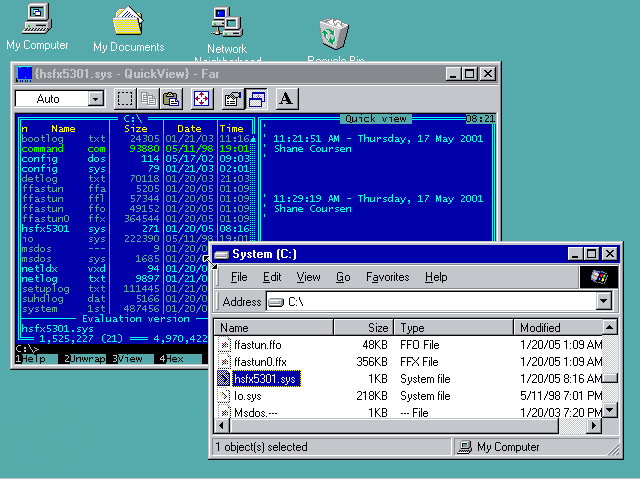This screenshot has width=640, height=480.
Task: Select Io.sys file name in Explorer
Action: coord(248,396)
